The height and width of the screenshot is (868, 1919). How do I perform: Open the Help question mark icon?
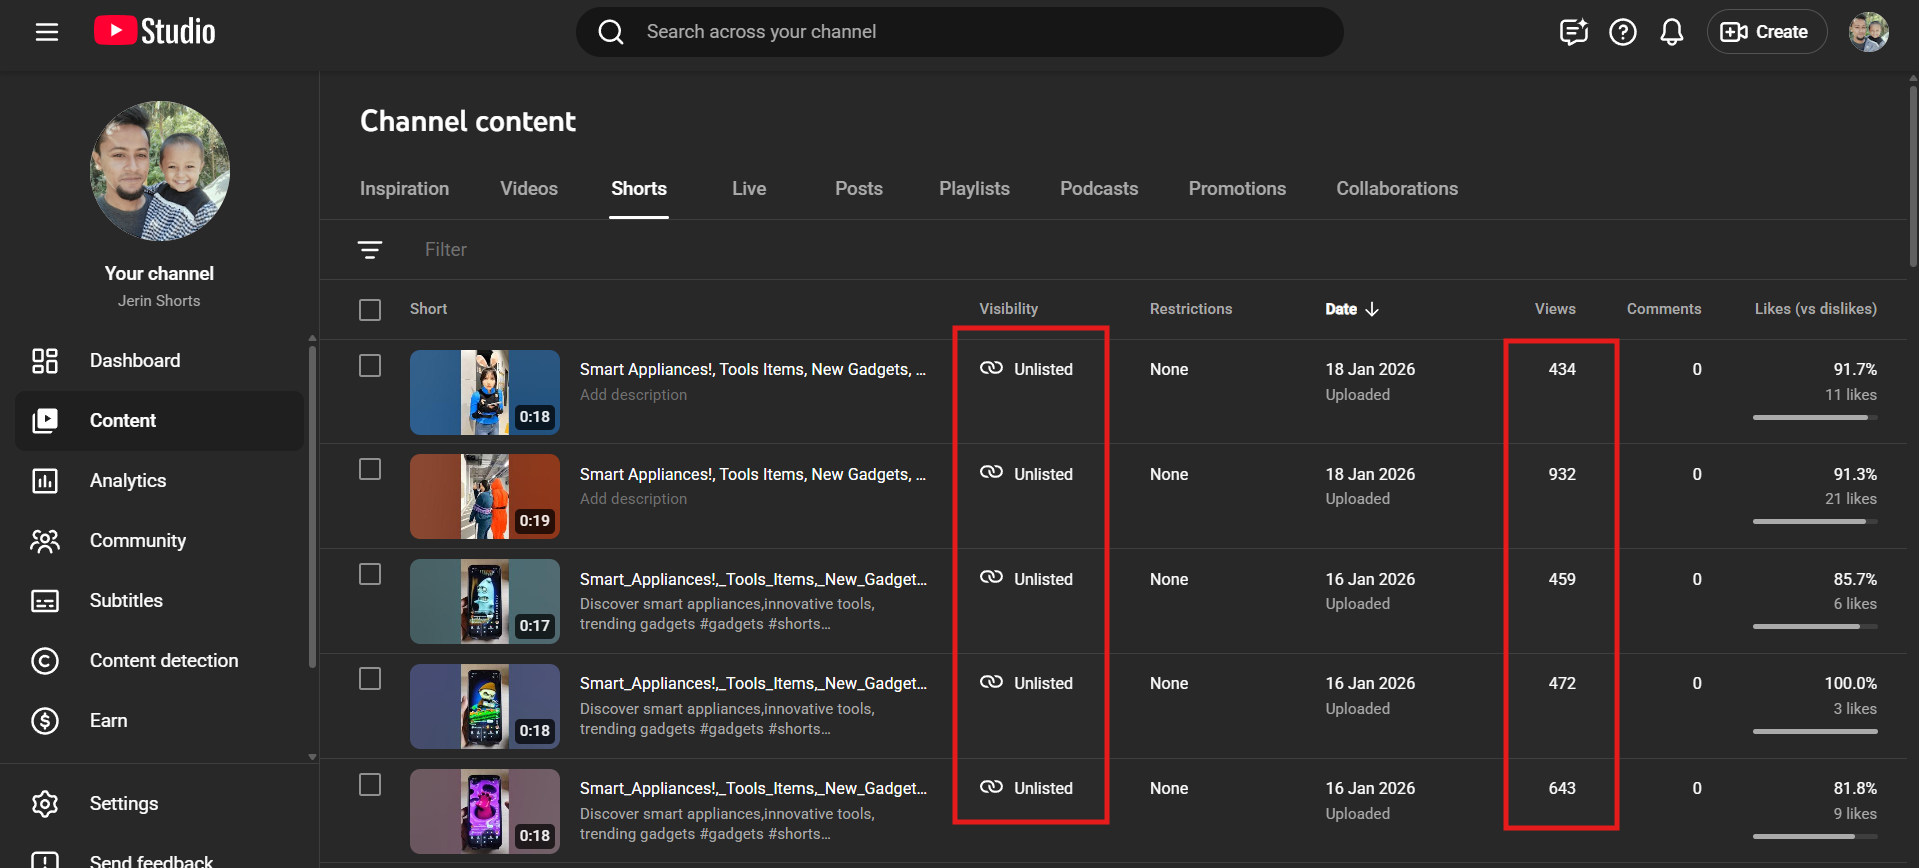point(1622,32)
